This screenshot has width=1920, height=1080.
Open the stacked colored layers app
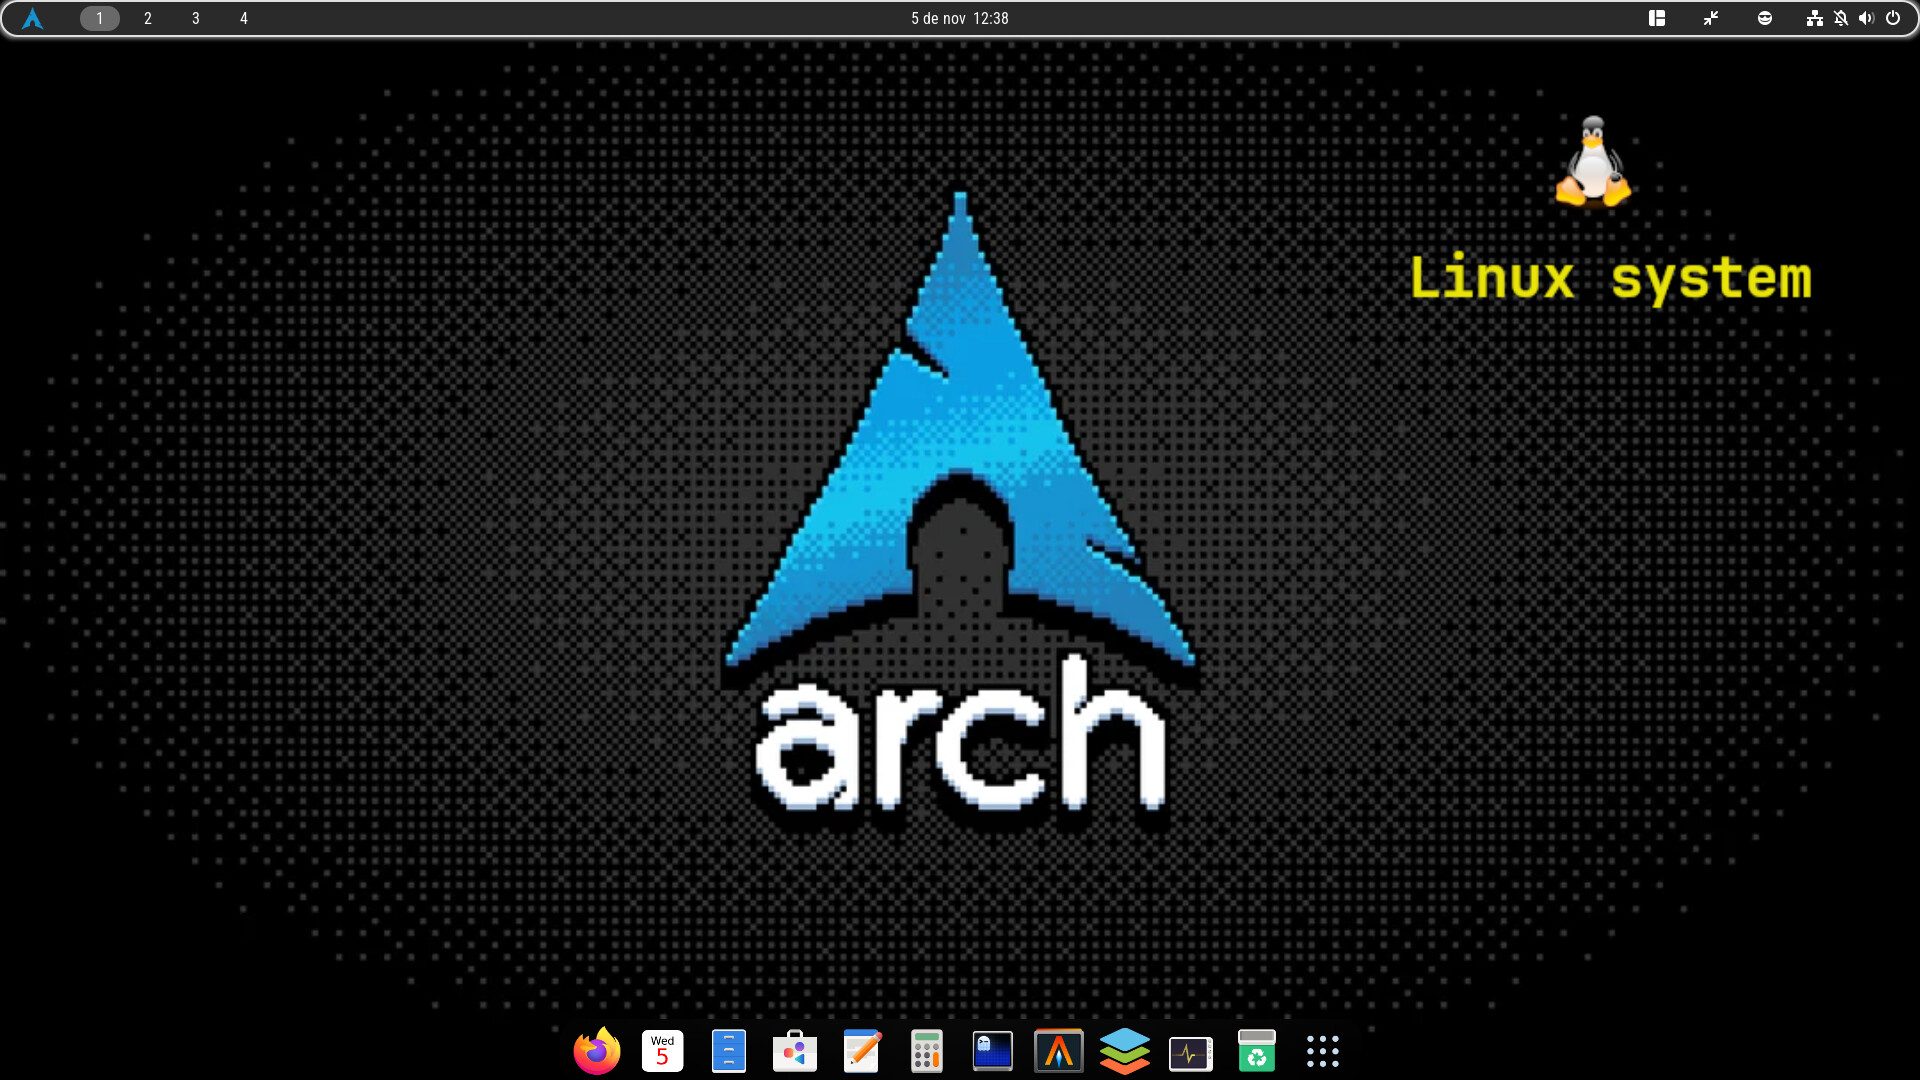(x=1125, y=1051)
